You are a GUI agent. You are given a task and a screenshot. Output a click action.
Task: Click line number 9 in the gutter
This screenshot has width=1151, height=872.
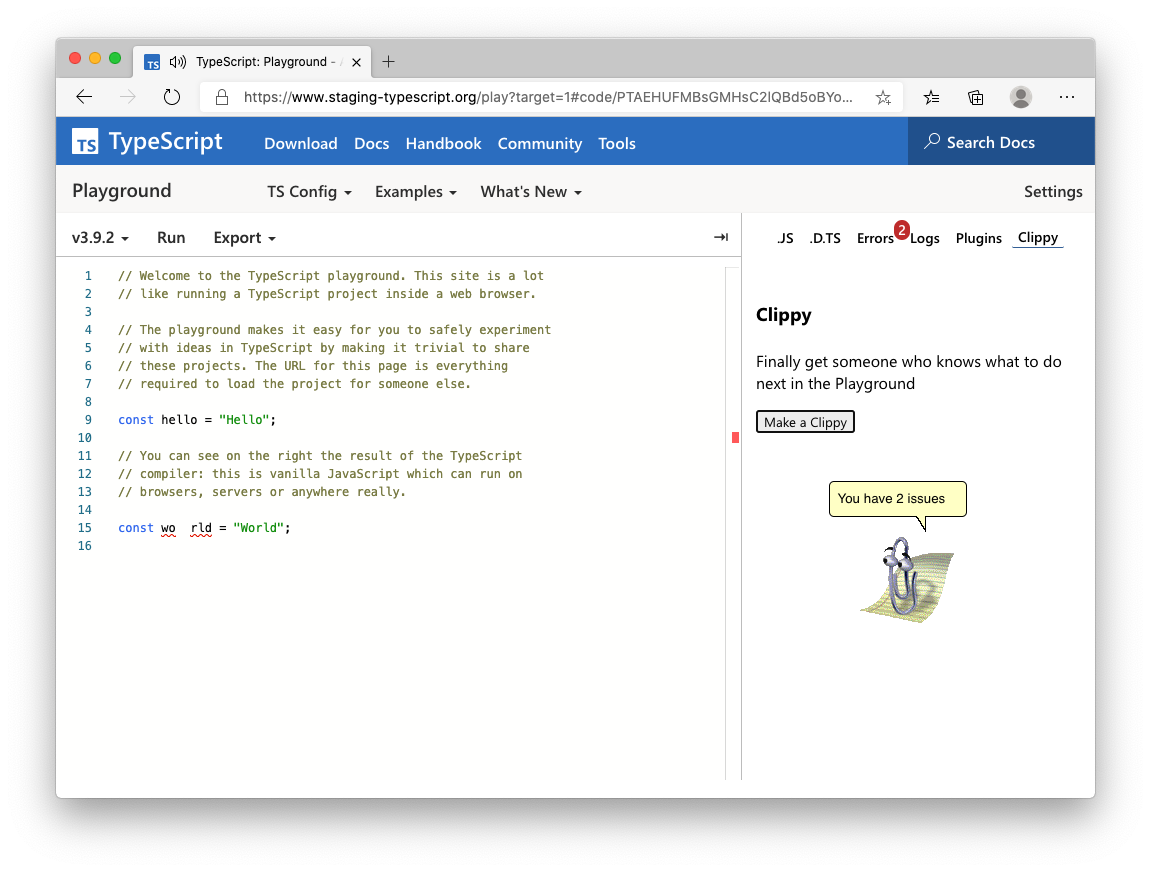(88, 420)
